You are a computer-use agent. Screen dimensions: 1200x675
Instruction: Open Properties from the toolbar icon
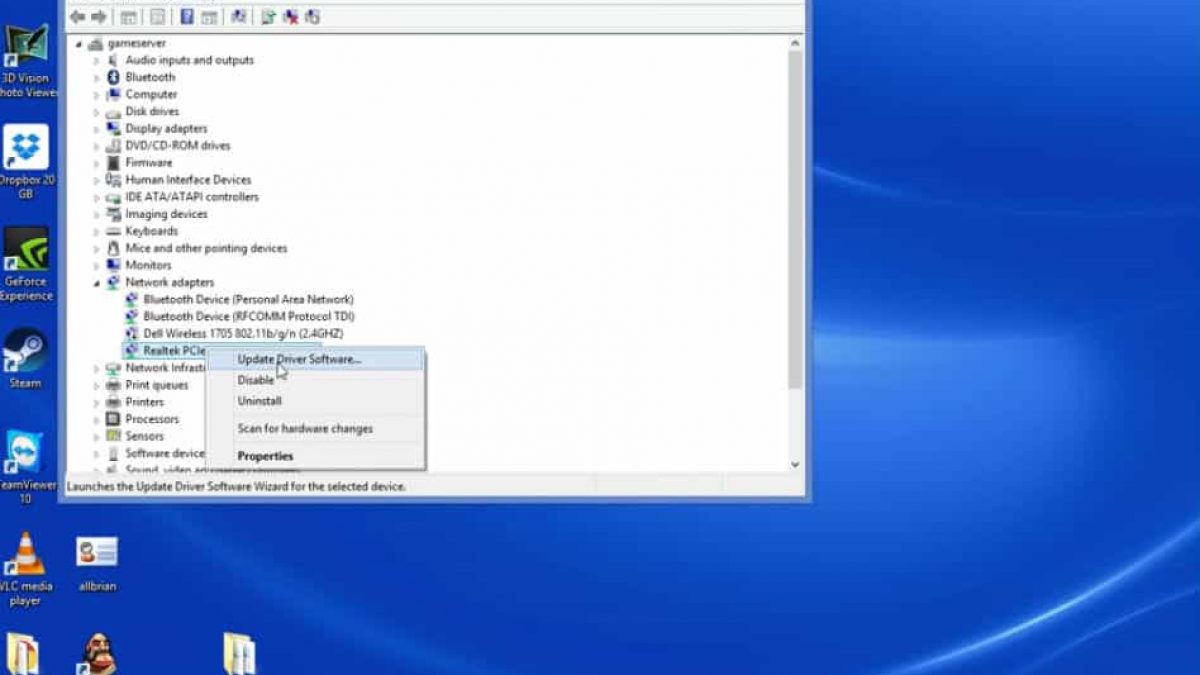[158, 17]
